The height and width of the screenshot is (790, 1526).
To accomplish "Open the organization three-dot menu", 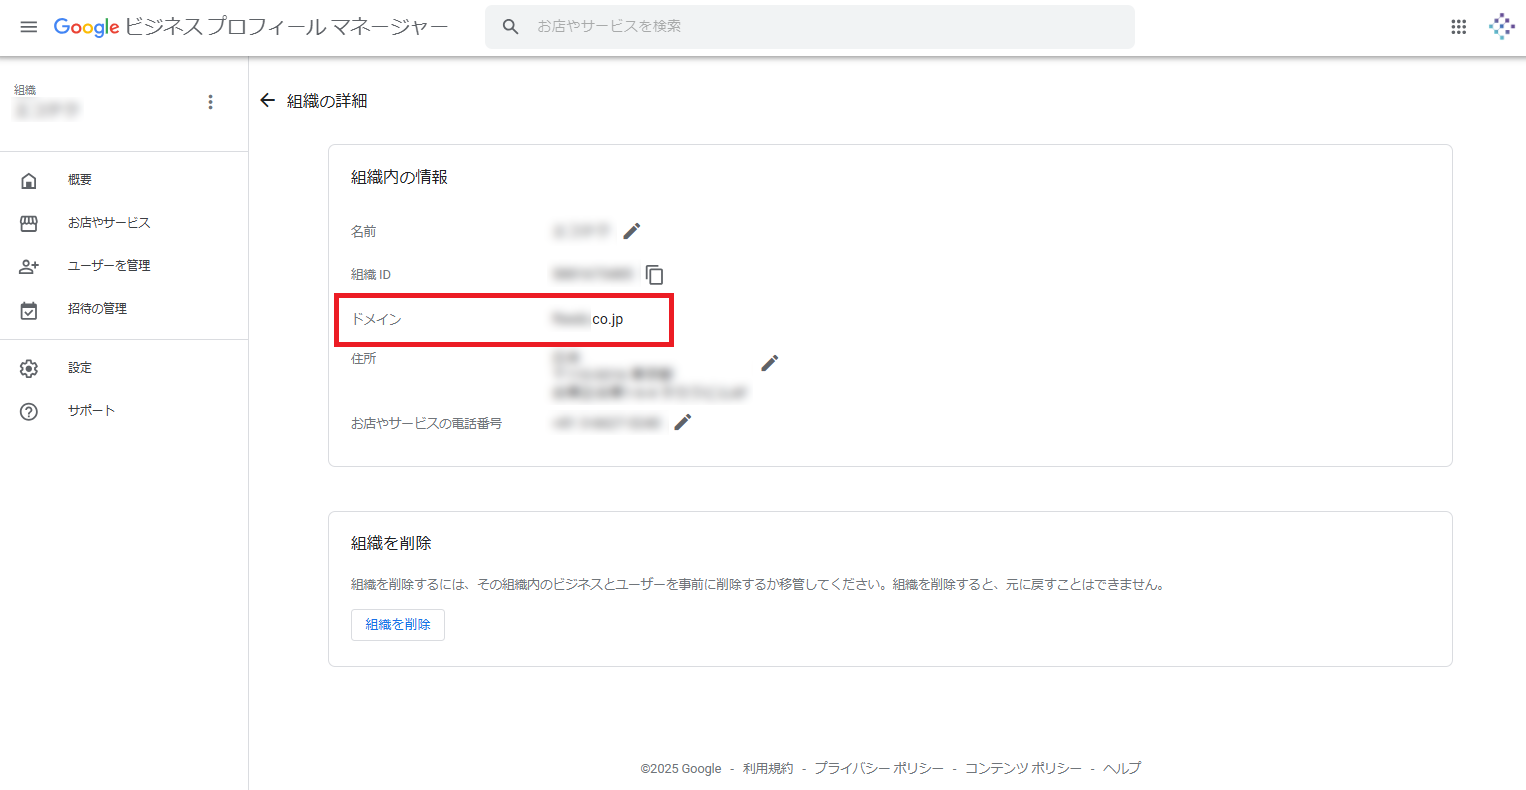I will 210,101.
